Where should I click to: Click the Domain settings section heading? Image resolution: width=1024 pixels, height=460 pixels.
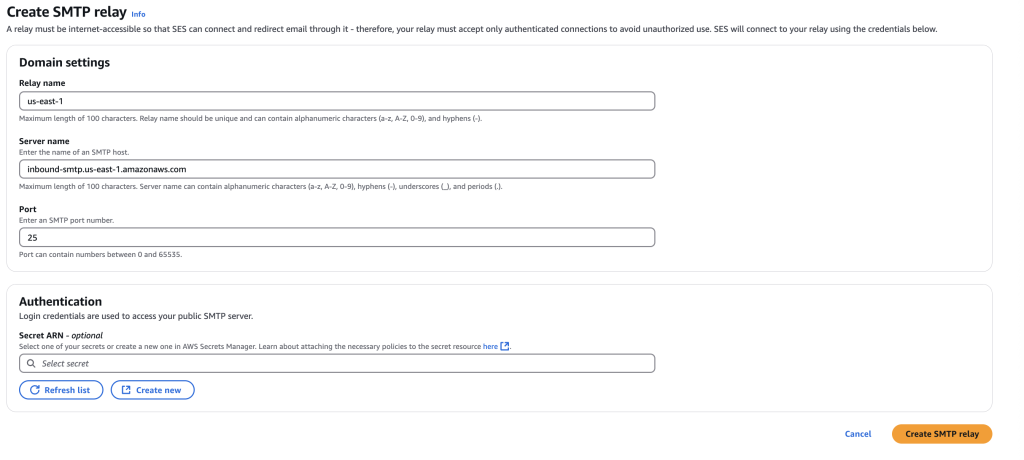tap(64, 62)
